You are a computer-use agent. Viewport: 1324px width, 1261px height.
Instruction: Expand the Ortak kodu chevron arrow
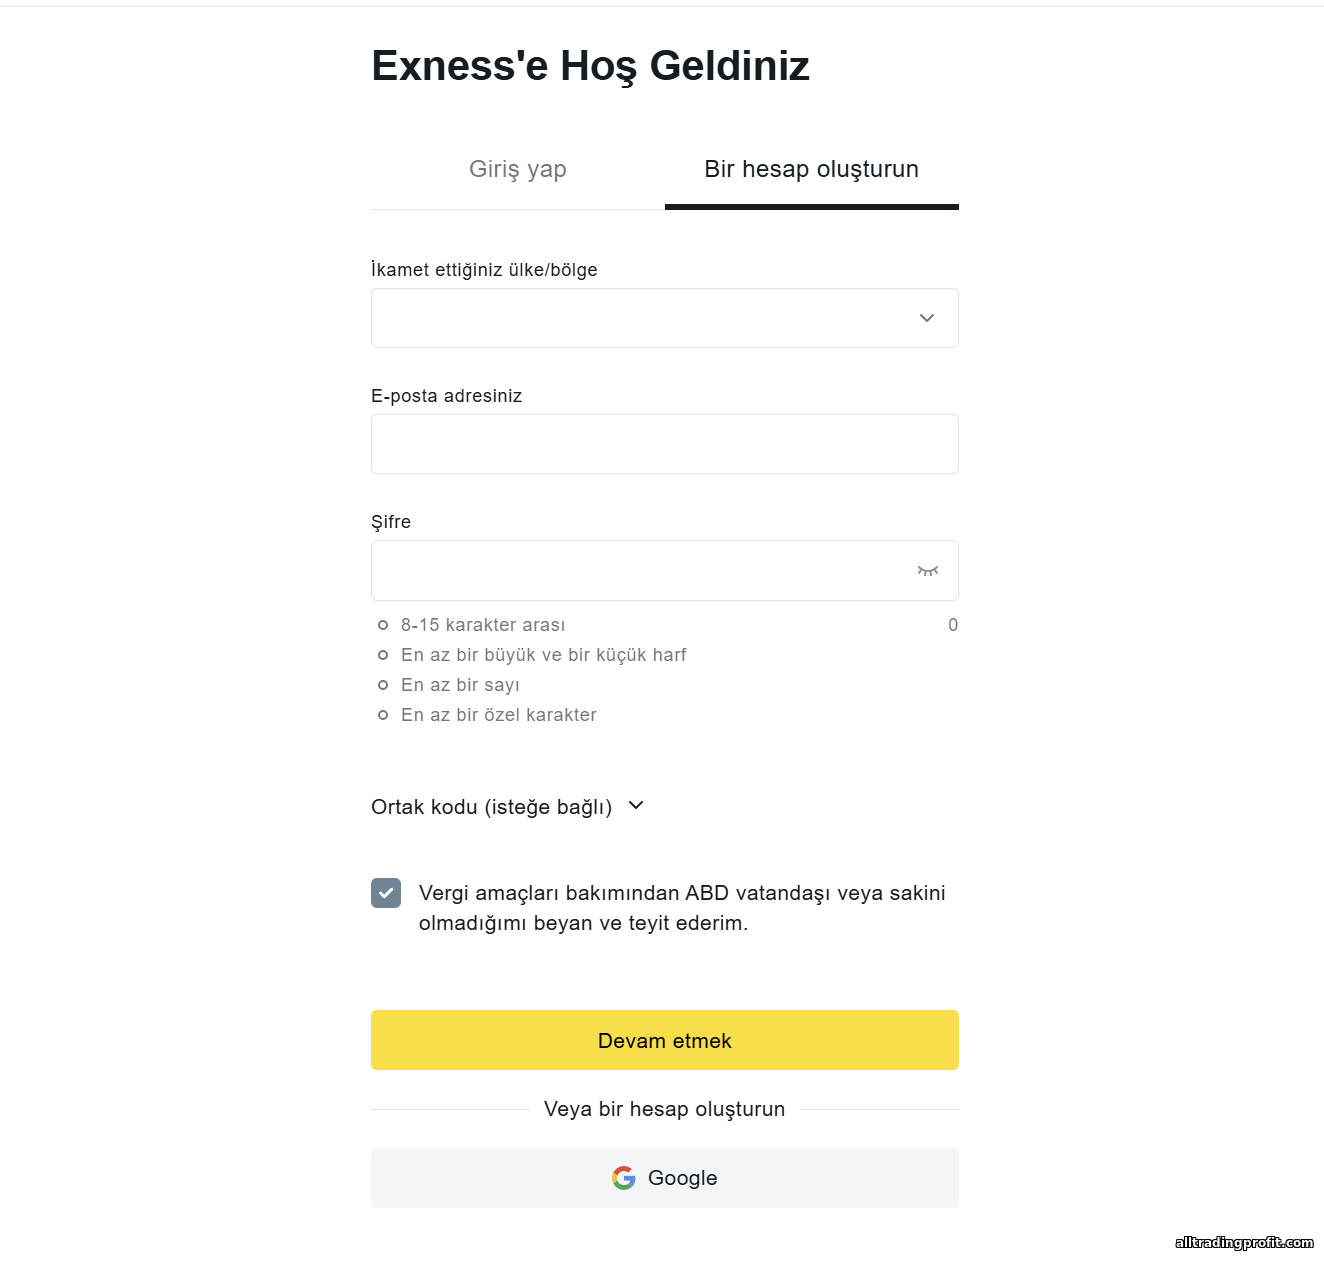point(636,805)
